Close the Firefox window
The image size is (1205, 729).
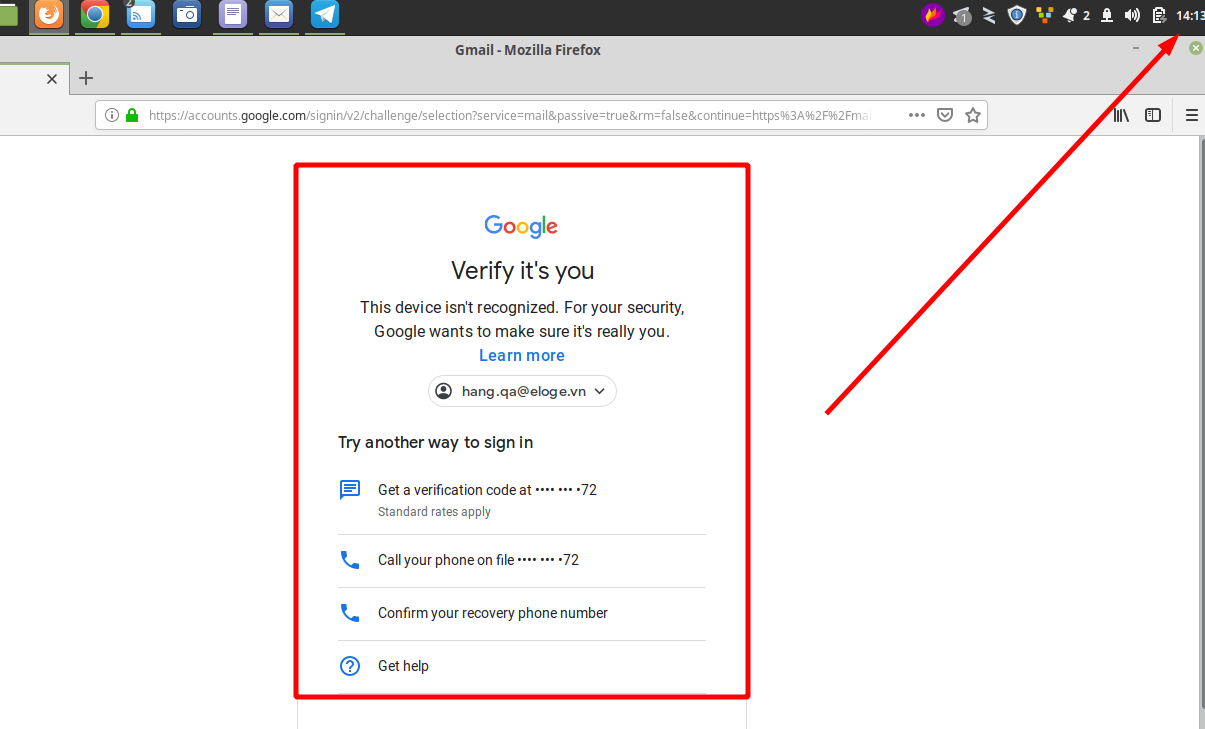(x=1195, y=48)
